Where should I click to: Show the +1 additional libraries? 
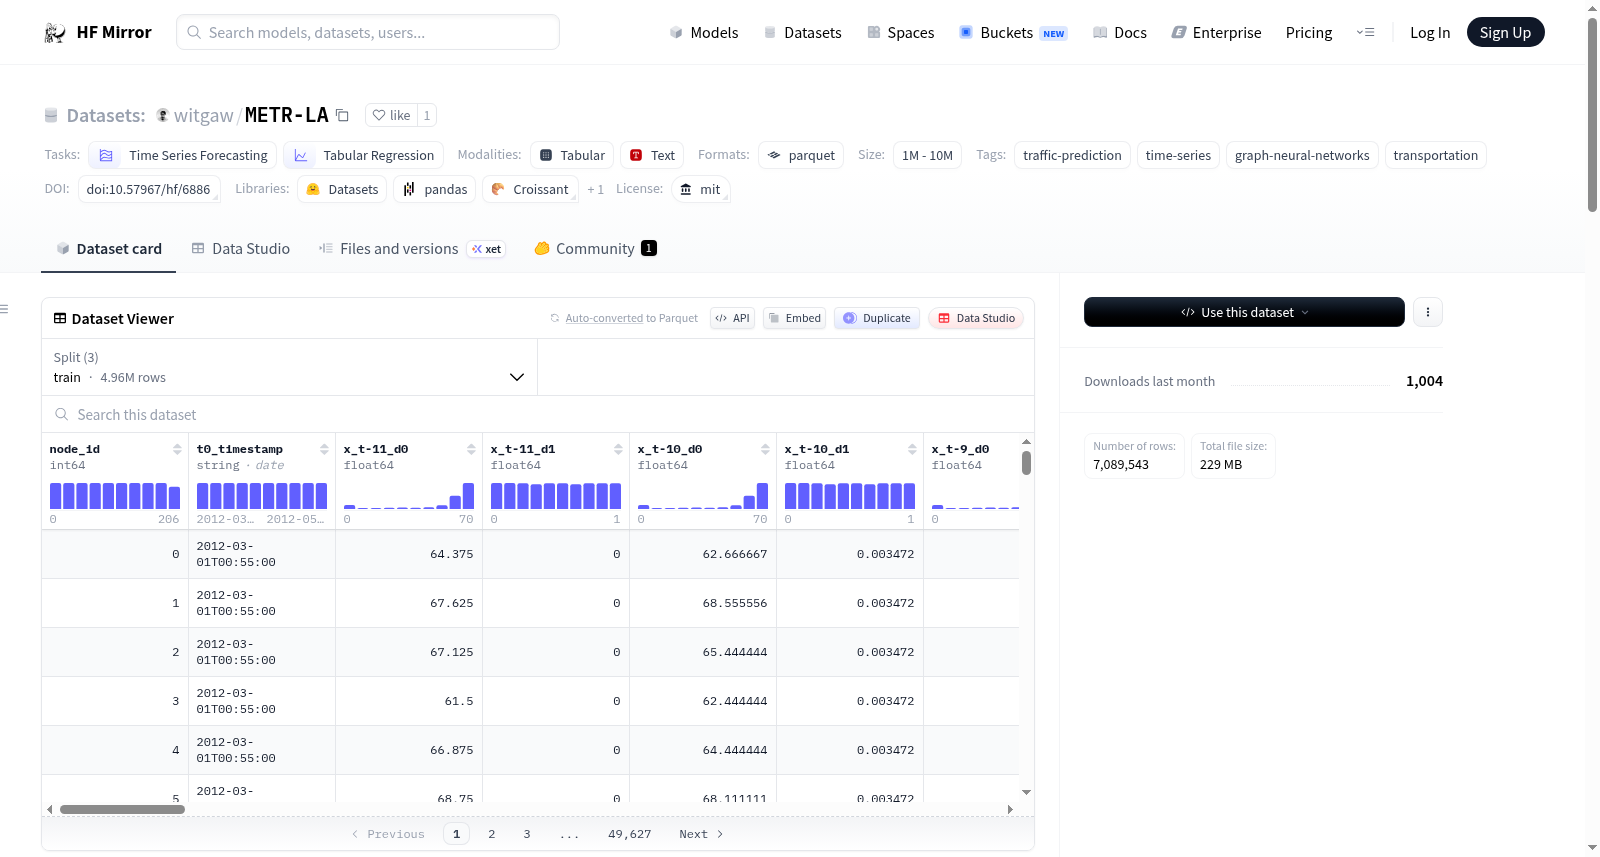pyautogui.click(x=595, y=189)
